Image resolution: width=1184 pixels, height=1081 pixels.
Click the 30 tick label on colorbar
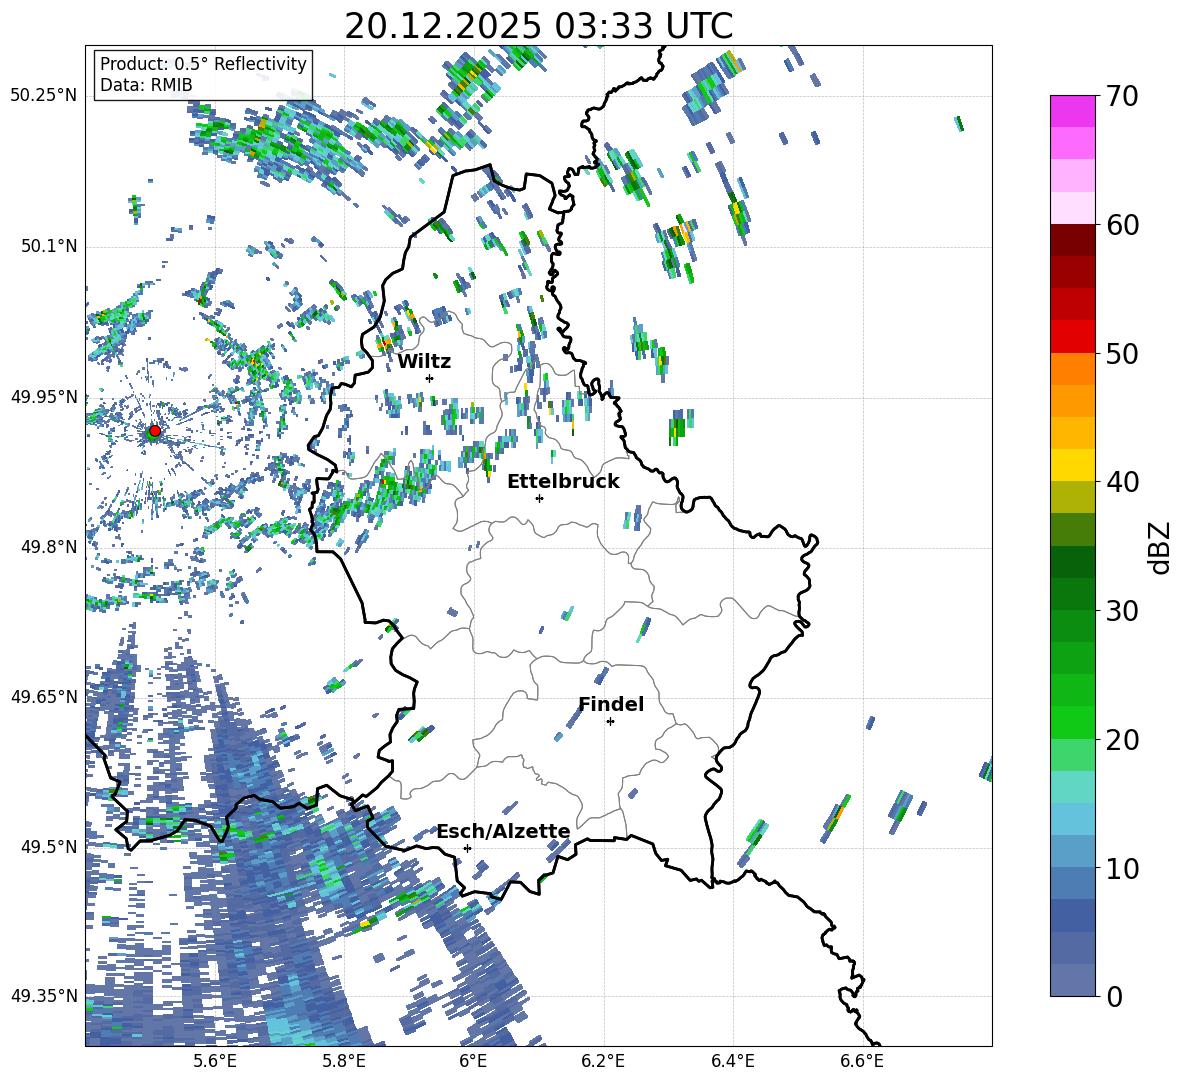tap(1121, 611)
